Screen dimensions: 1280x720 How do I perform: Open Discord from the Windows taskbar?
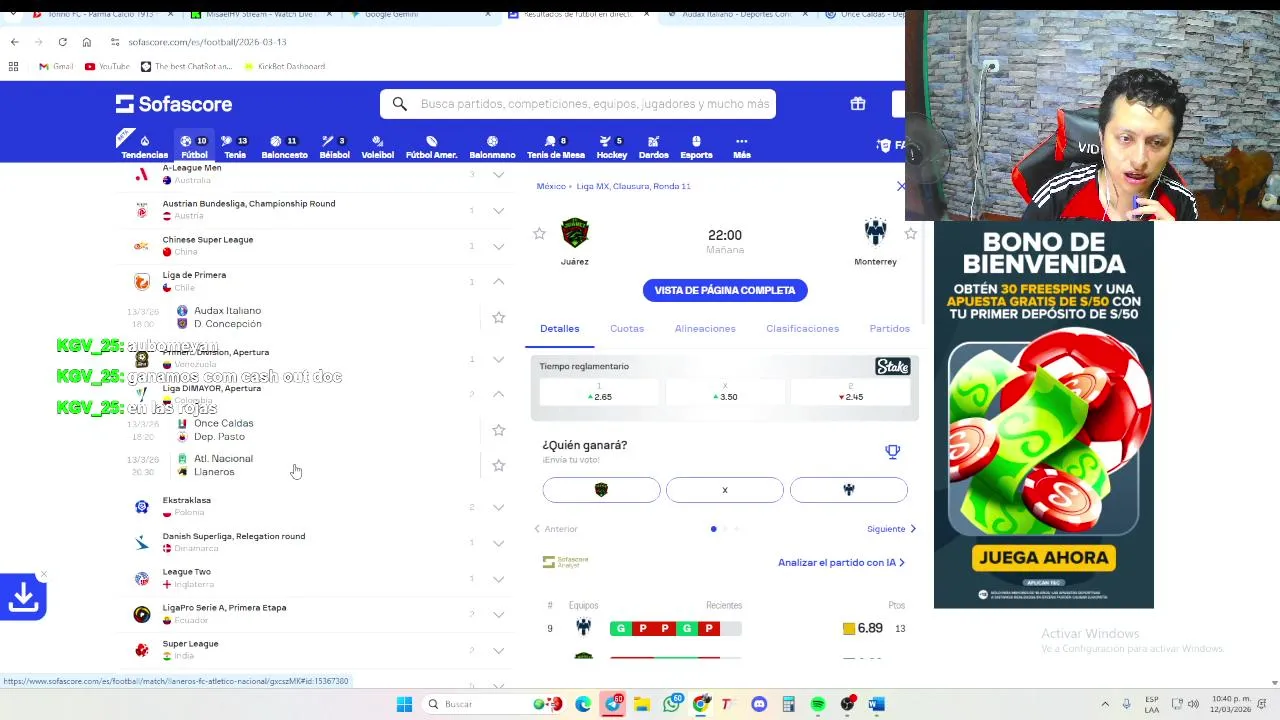(x=759, y=704)
